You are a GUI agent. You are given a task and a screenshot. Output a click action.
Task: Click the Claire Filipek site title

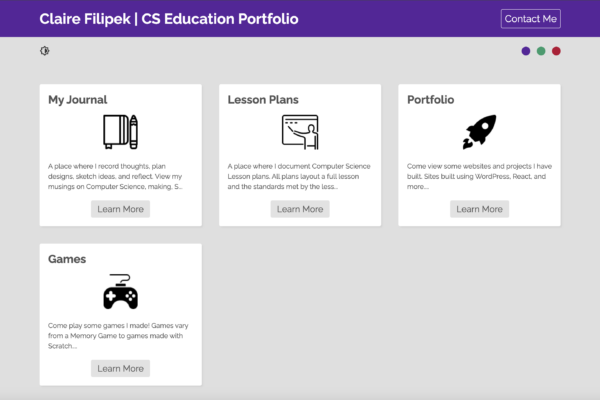click(x=169, y=19)
